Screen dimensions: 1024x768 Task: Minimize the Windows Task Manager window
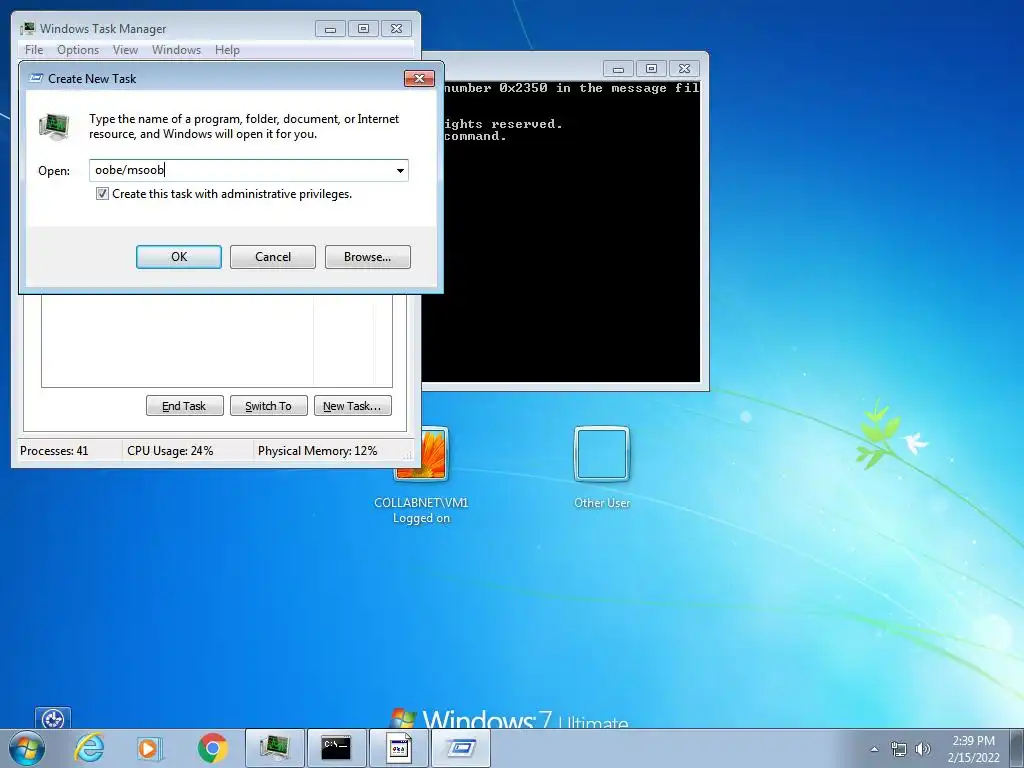pos(330,29)
